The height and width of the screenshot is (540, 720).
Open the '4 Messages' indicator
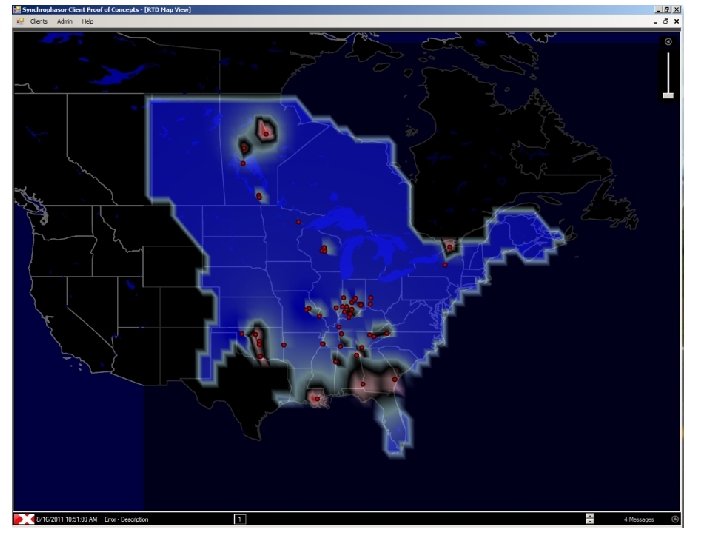(x=639, y=519)
